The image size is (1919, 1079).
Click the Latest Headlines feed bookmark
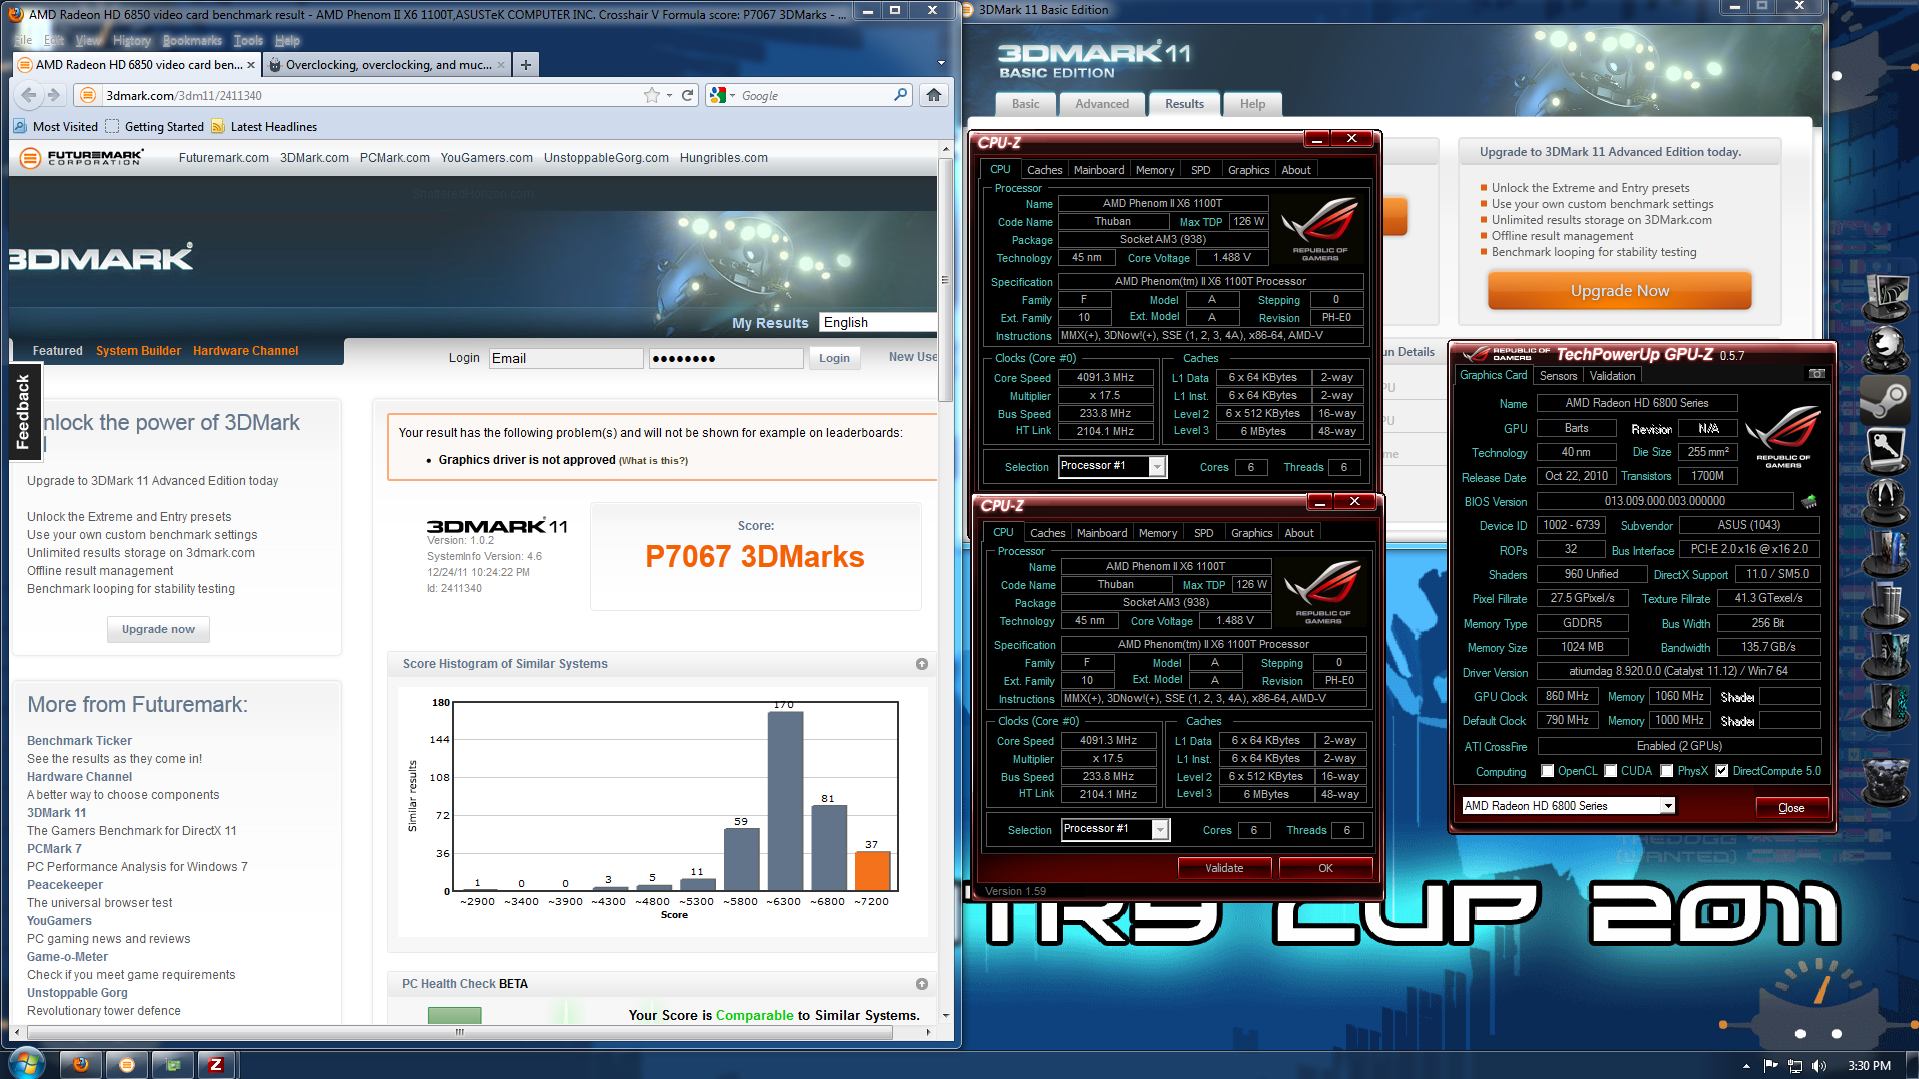pos(264,127)
